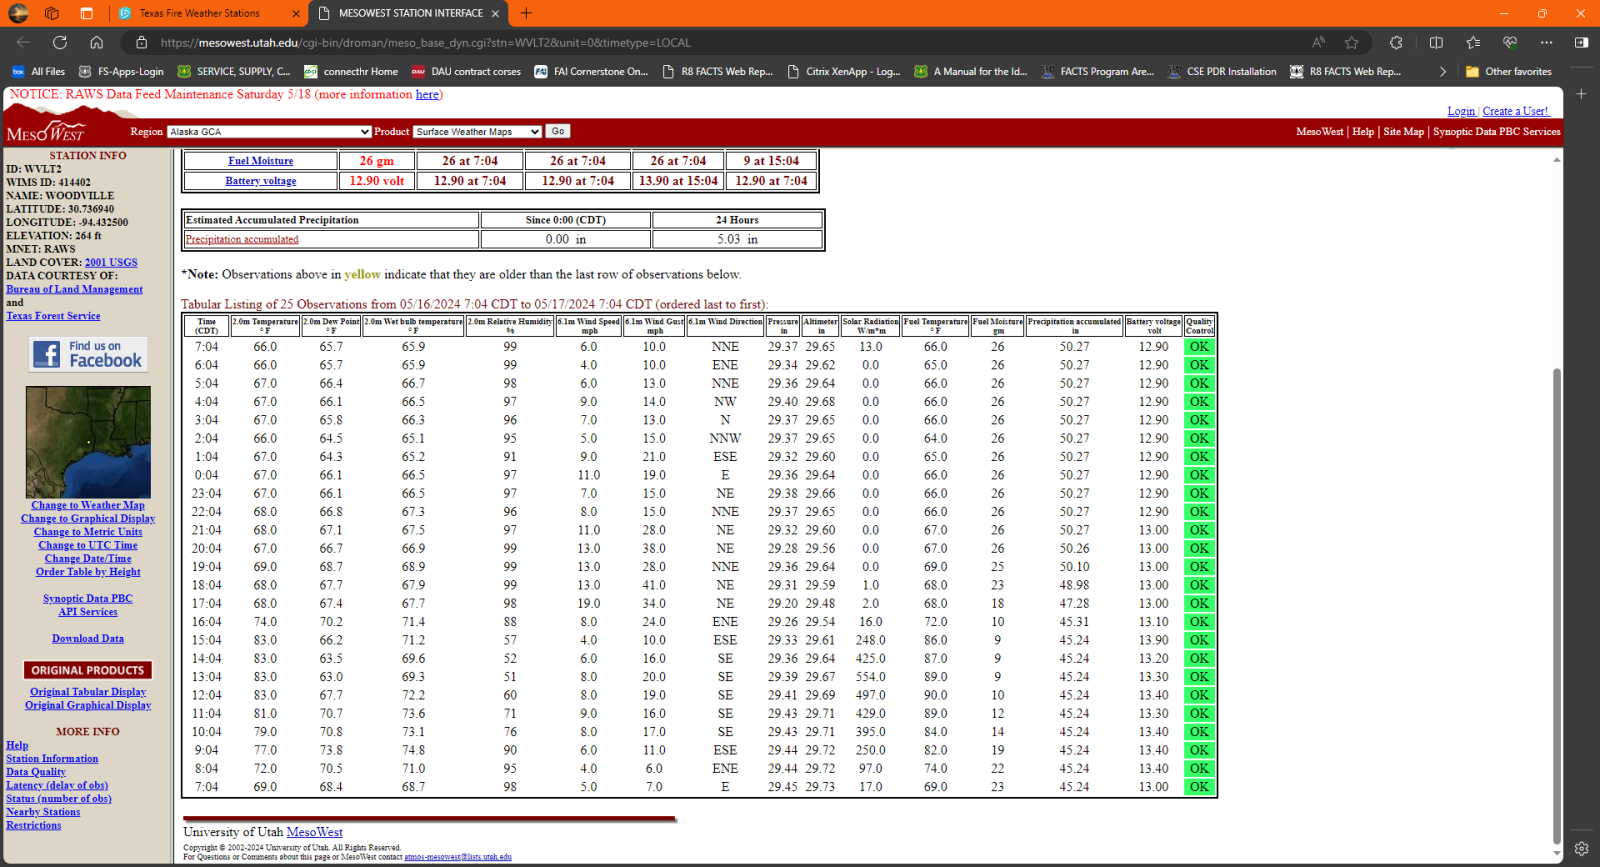The image size is (1600, 867).
Task: Open the Nearby Stations link
Action: pyautogui.click(x=43, y=812)
